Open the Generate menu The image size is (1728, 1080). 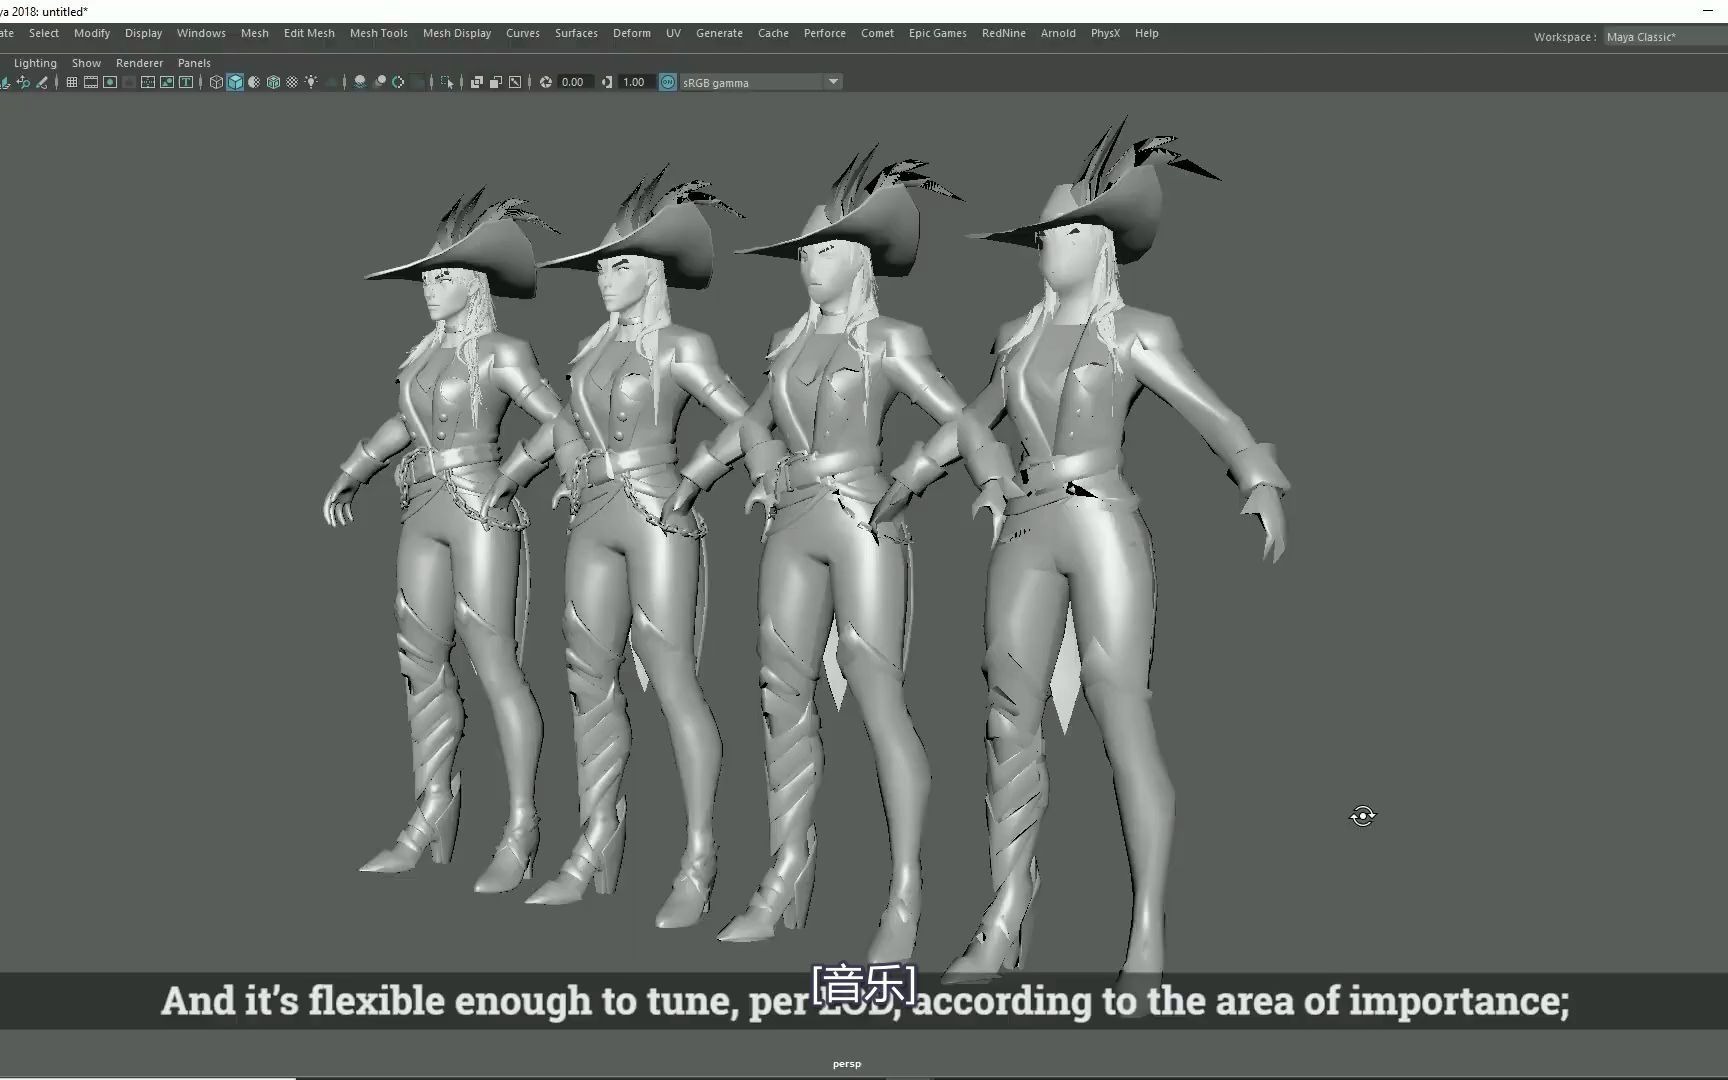[719, 33]
